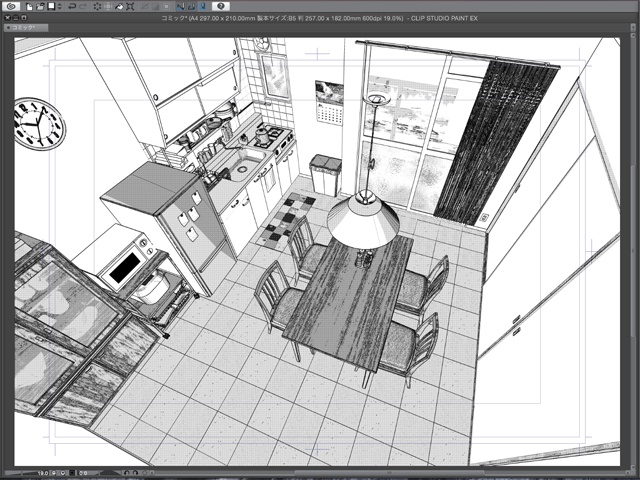Toggle Snap to Ruler

coord(180,7)
